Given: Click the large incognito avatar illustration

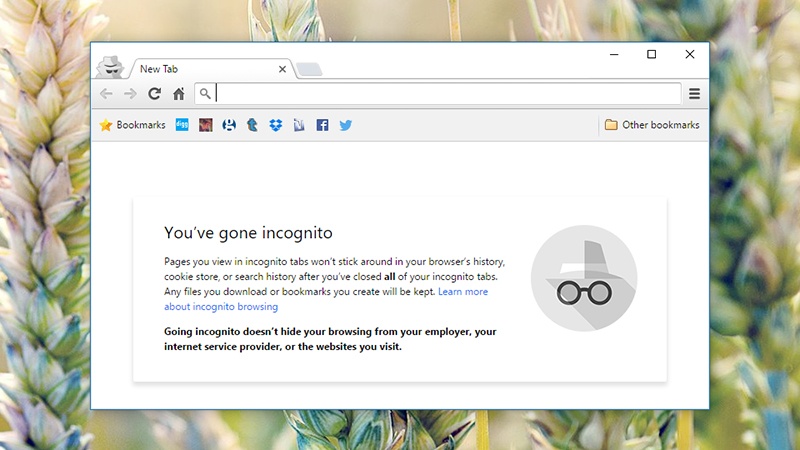Looking at the screenshot, I should pyautogui.click(x=584, y=278).
